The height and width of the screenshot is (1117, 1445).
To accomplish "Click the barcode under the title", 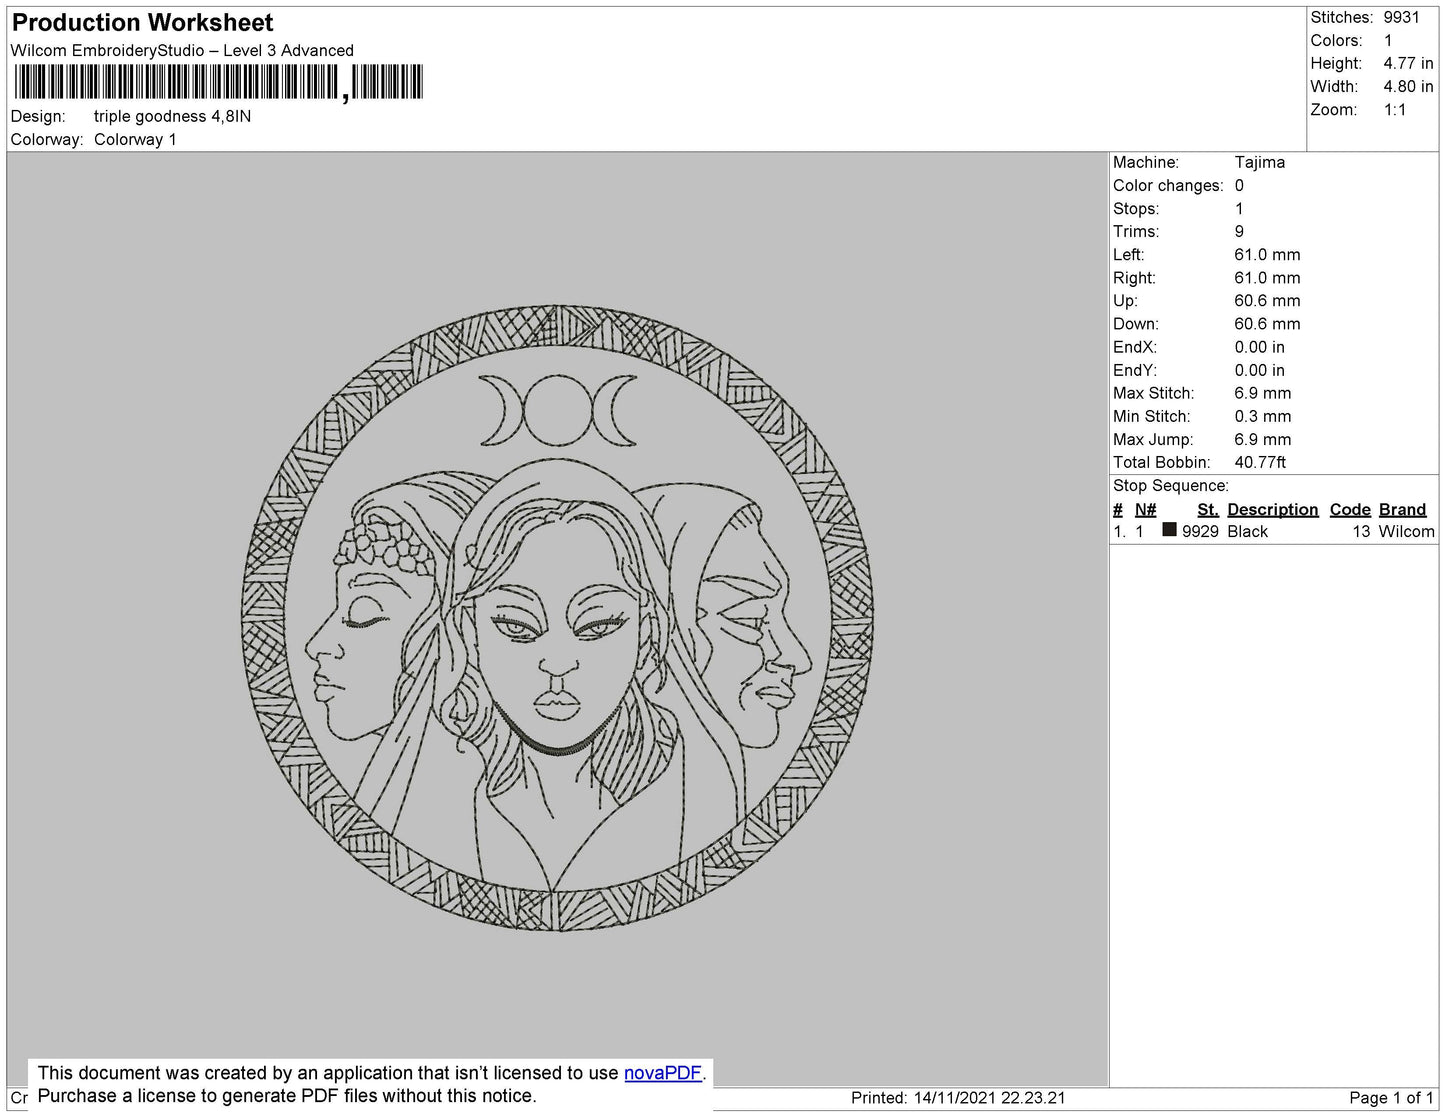I will coord(219,82).
